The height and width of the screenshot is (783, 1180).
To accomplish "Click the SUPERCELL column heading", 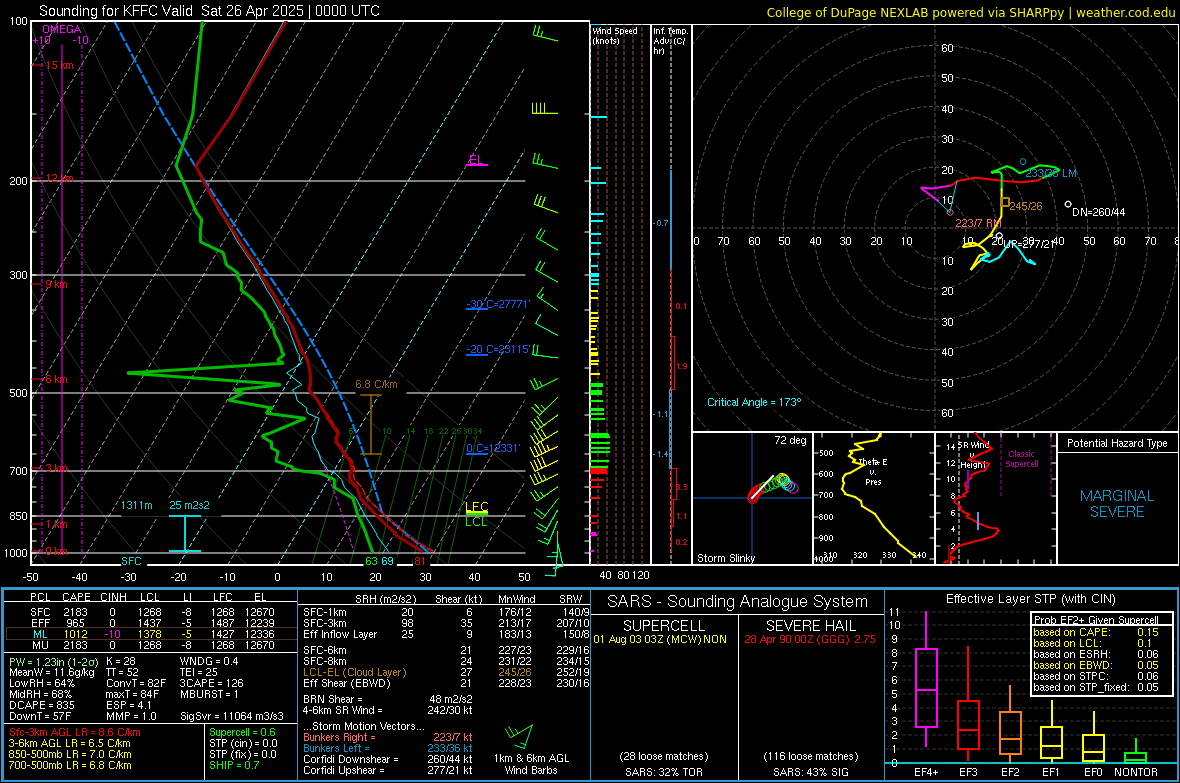I will [x=664, y=626].
